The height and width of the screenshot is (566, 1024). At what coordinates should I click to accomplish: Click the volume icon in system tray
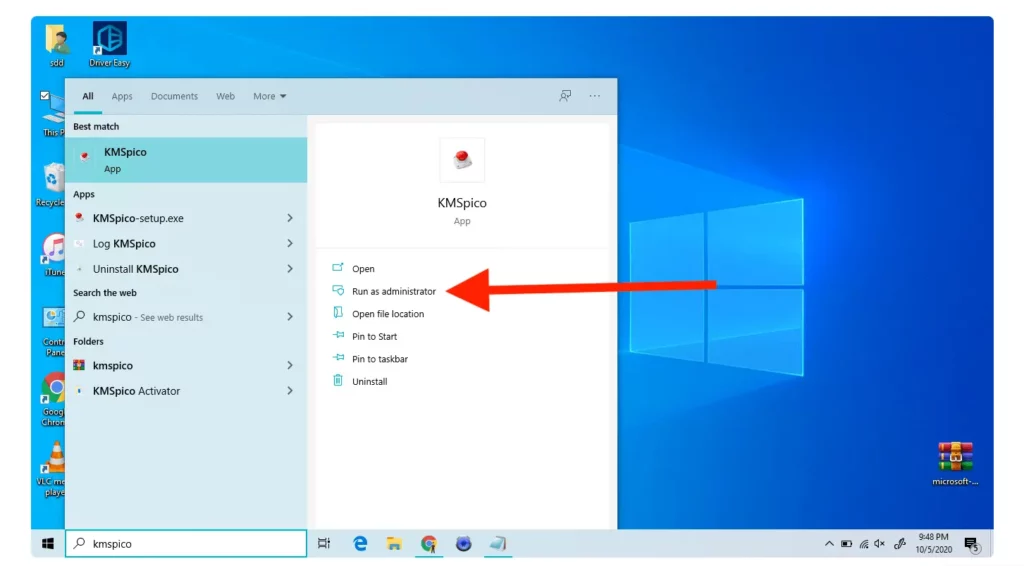(x=879, y=543)
